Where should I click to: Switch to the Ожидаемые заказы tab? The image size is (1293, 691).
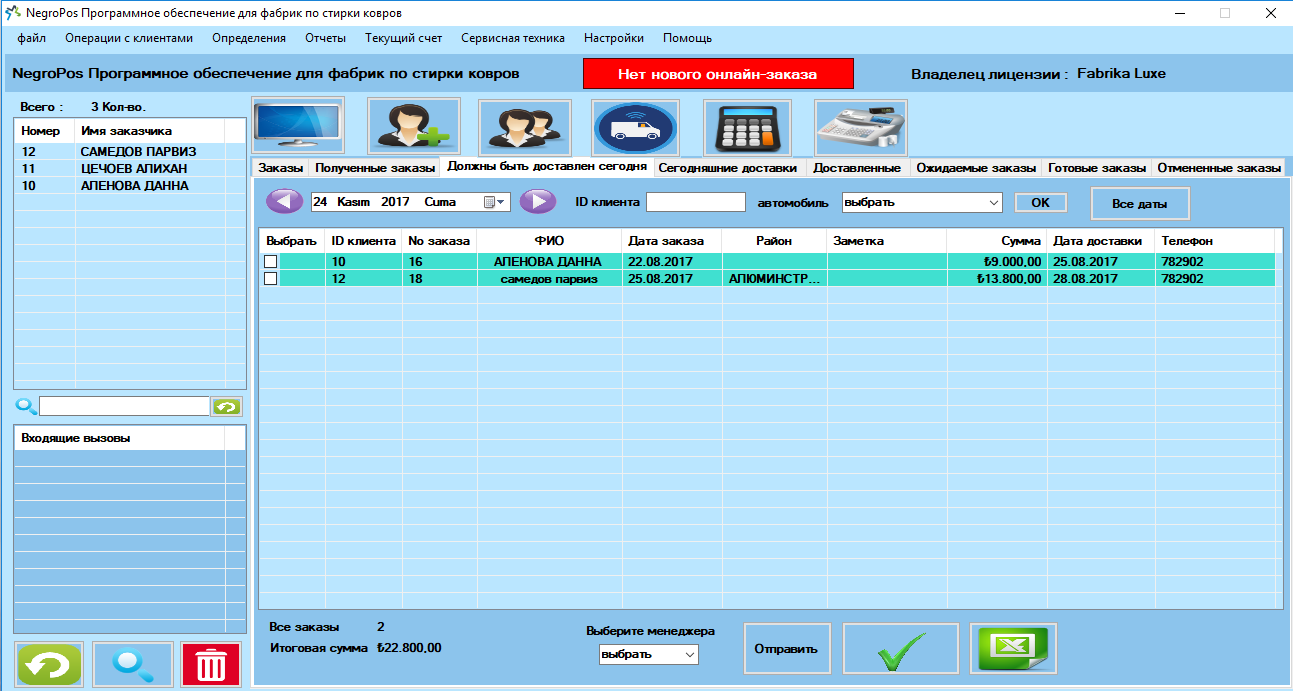[976, 168]
